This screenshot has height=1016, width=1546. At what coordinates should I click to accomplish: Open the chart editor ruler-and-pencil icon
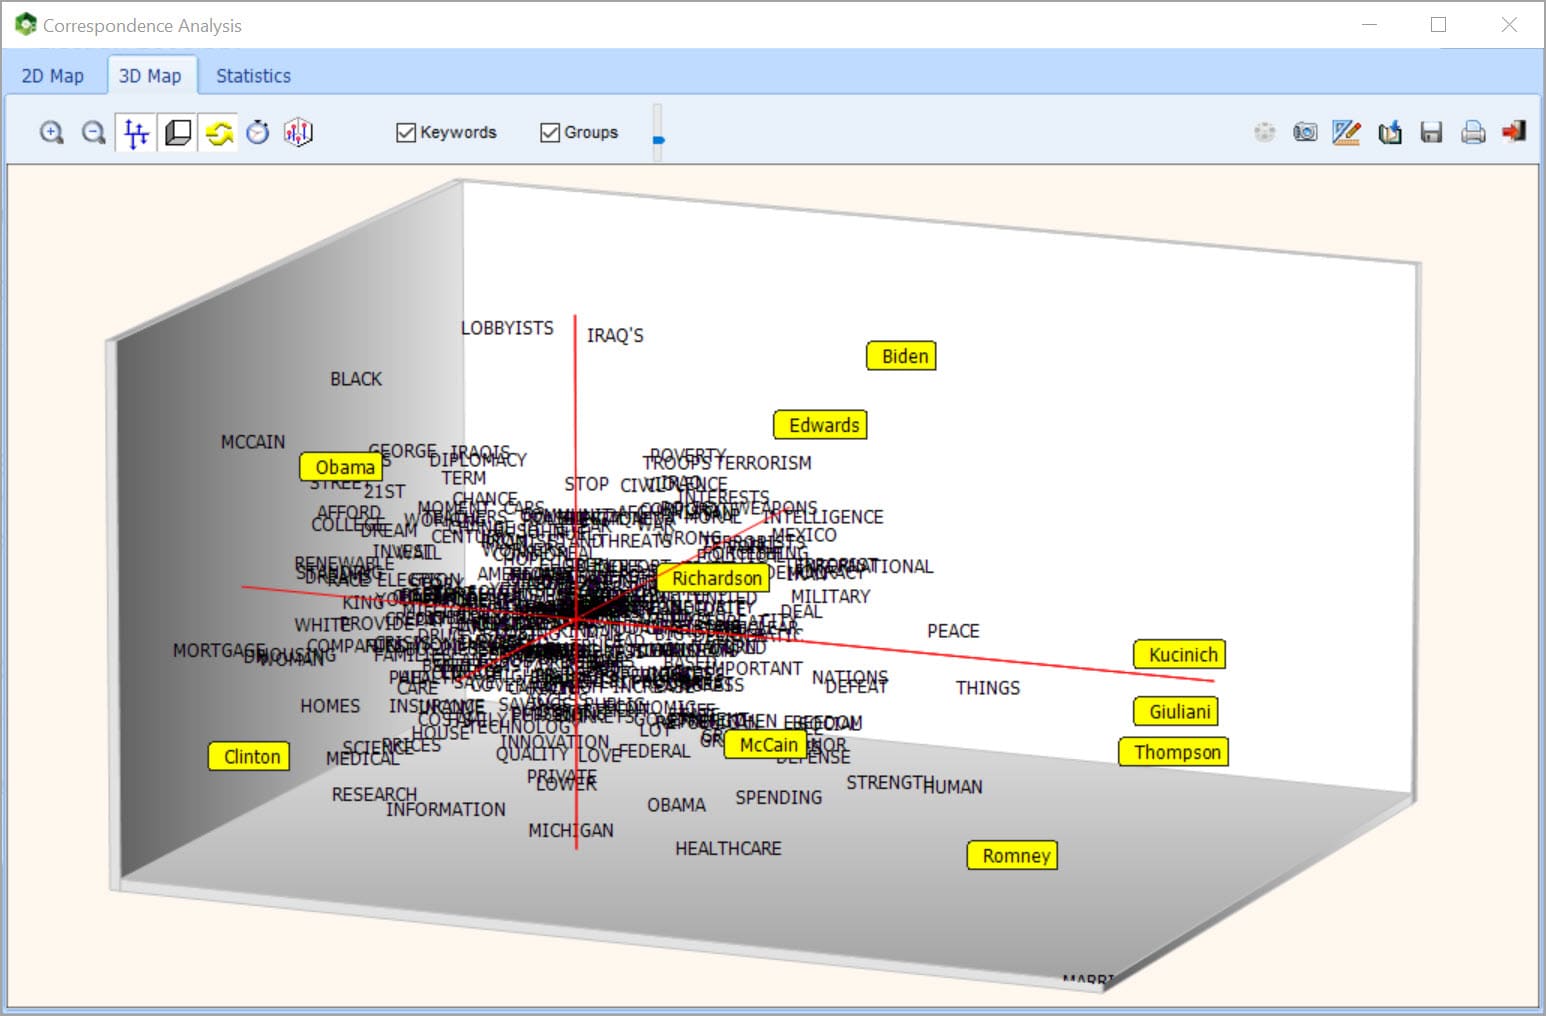[1346, 132]
